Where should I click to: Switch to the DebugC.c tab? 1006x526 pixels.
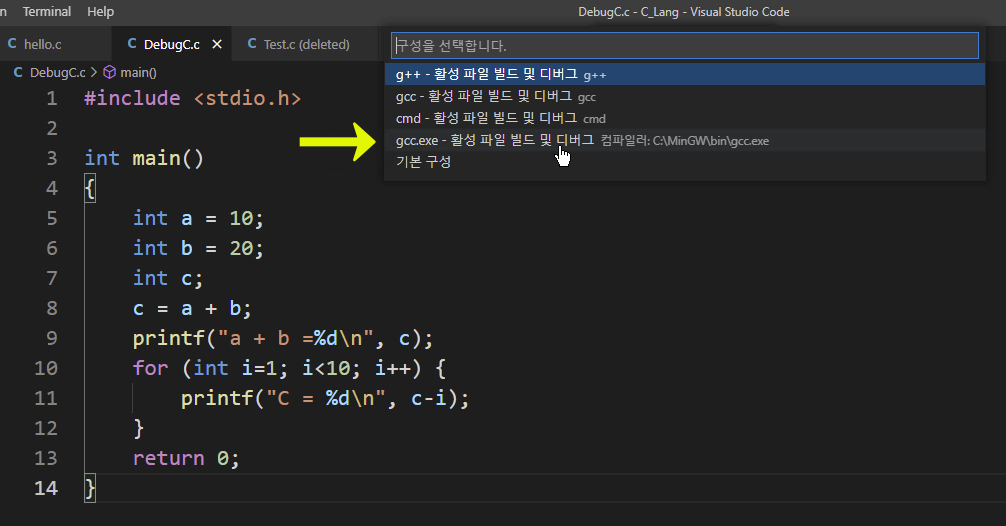(x=171, y=44)
